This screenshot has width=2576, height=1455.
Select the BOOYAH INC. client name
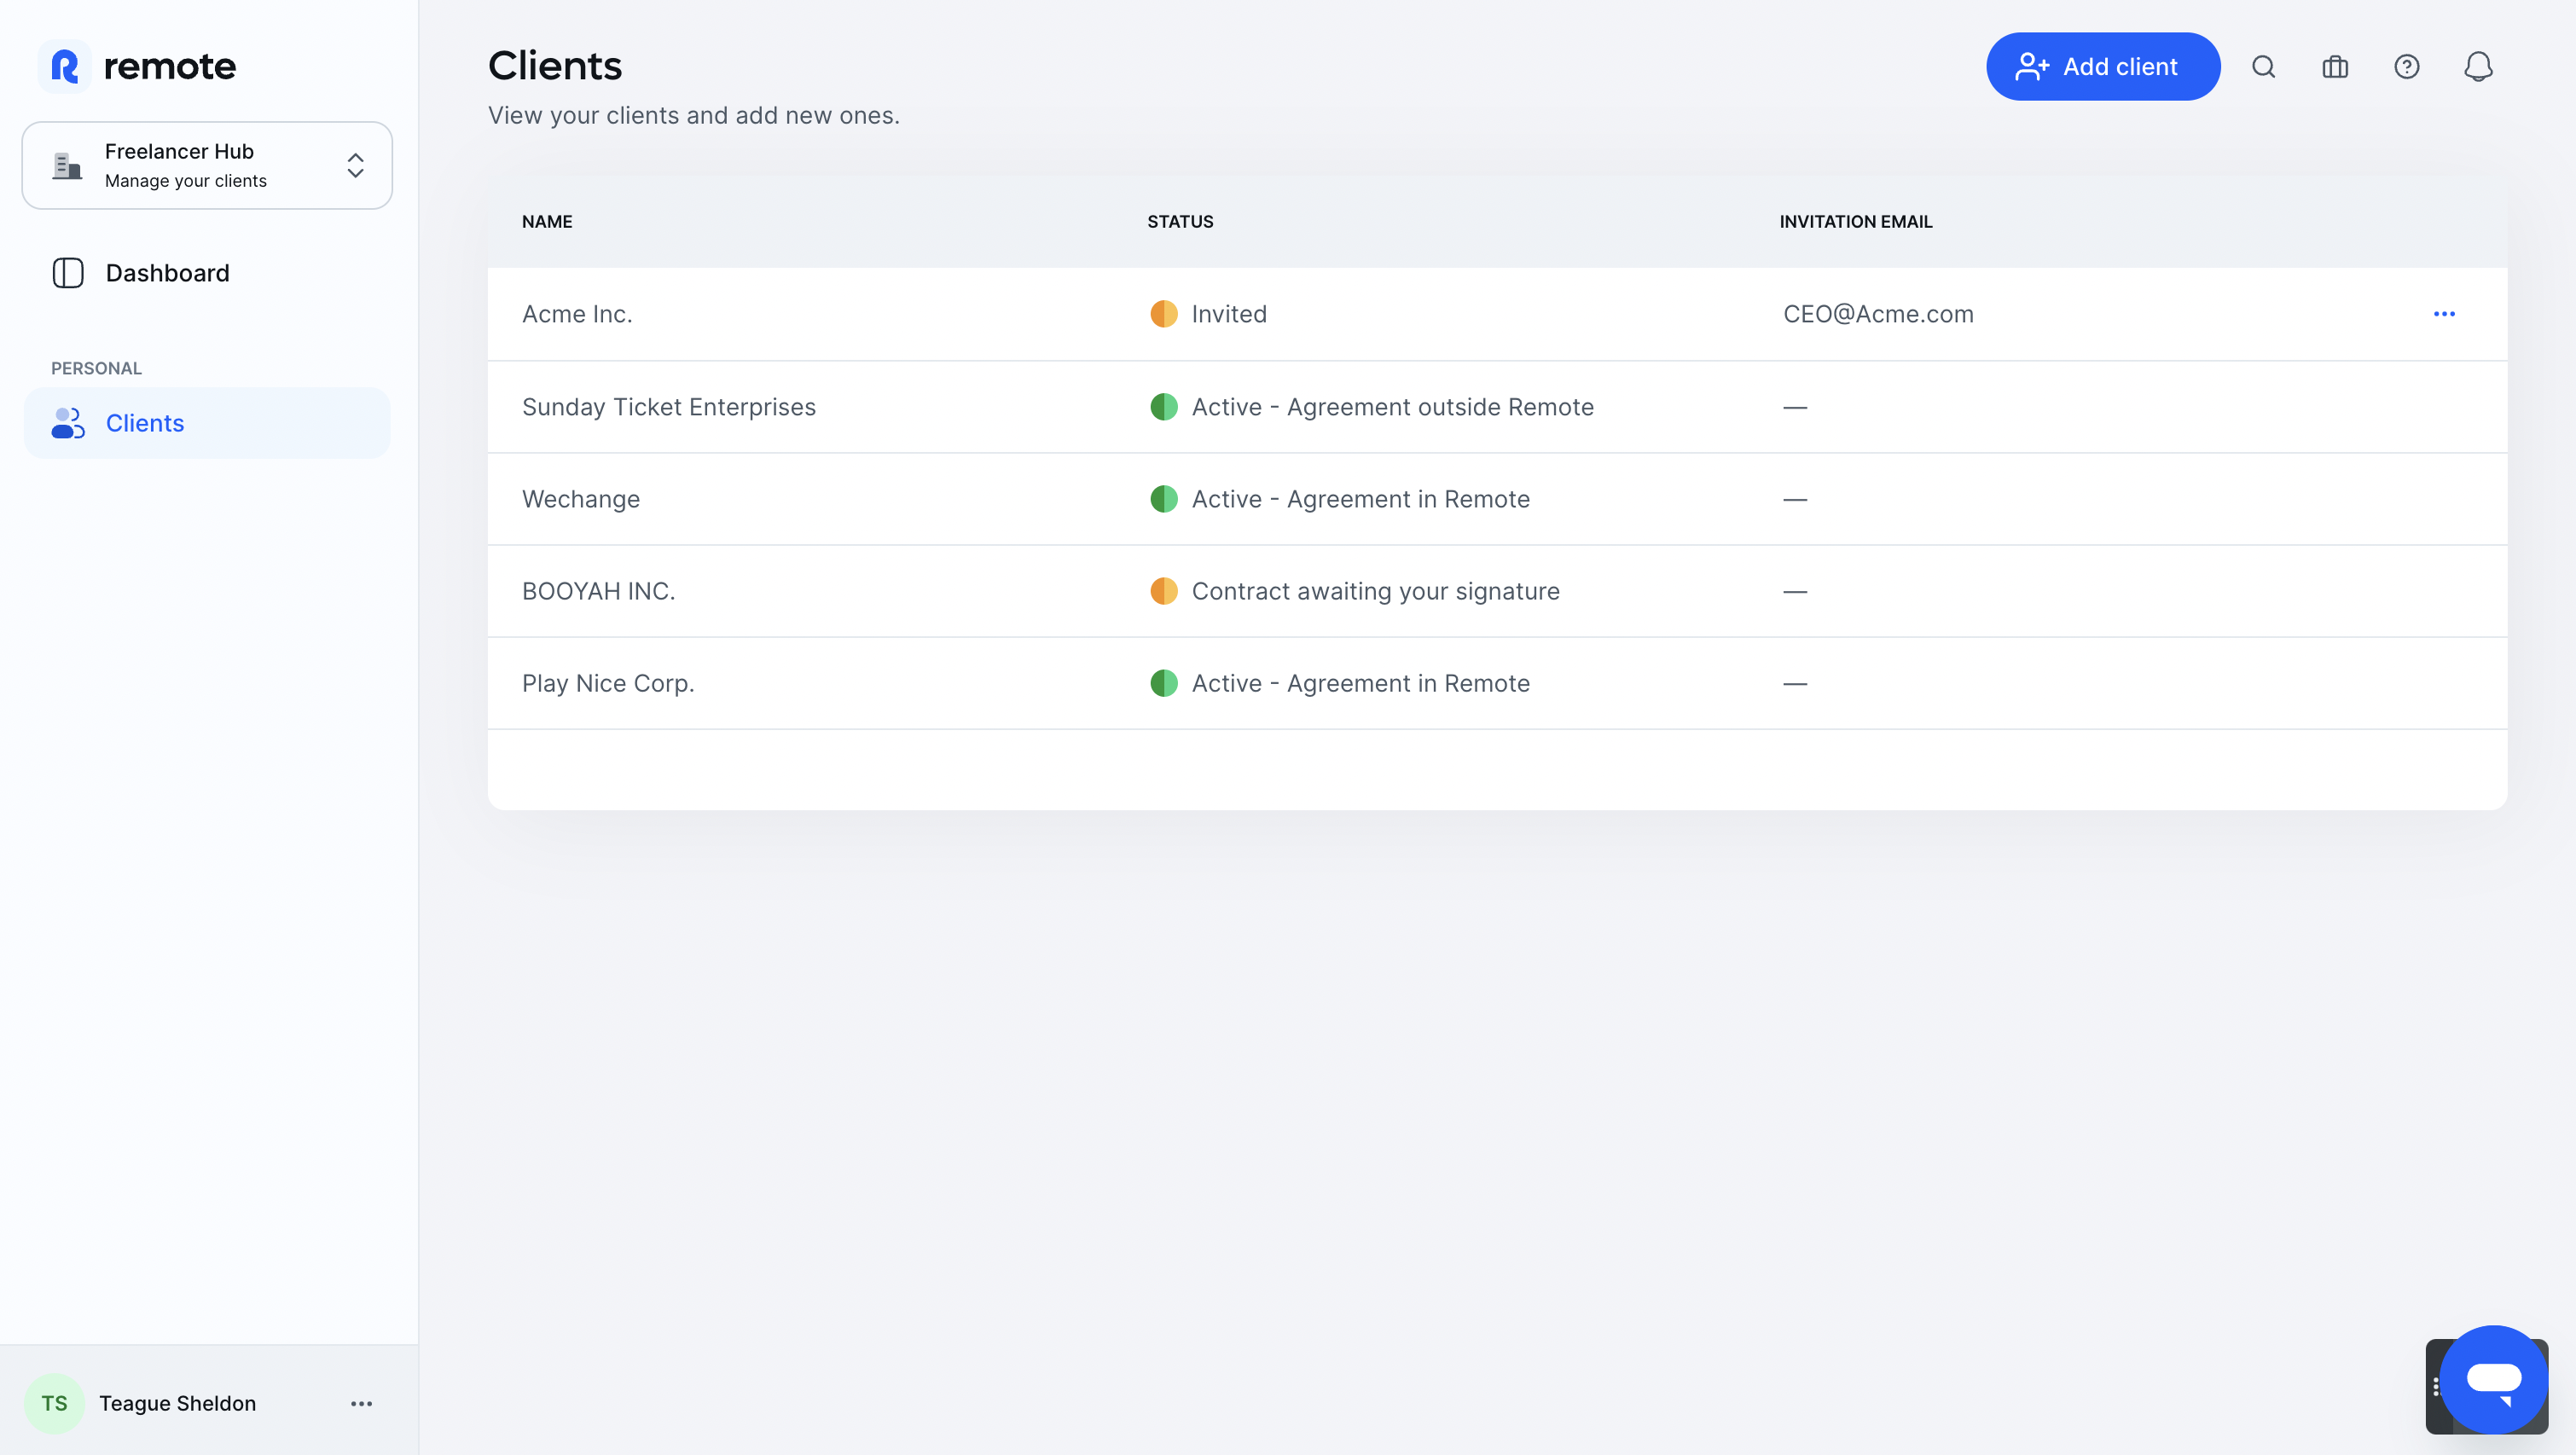coord(599,591)
